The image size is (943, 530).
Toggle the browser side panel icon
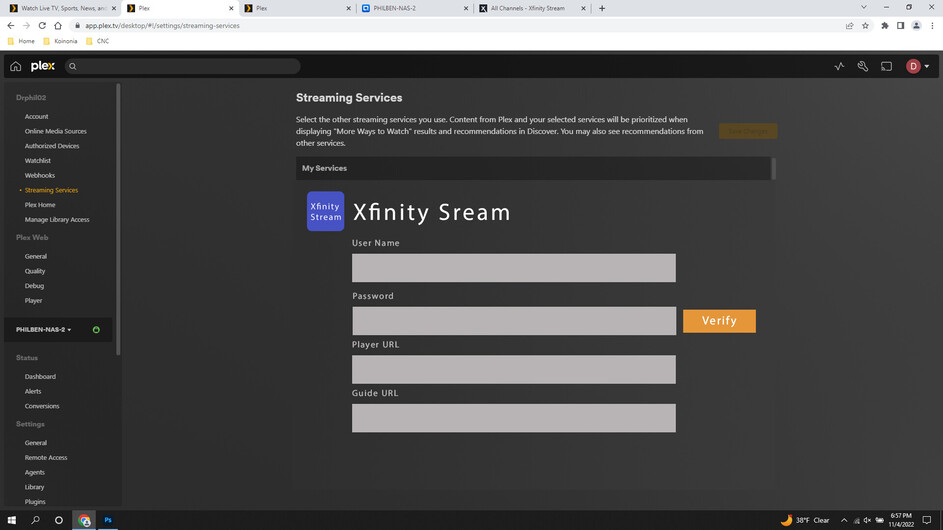[900, 26]
